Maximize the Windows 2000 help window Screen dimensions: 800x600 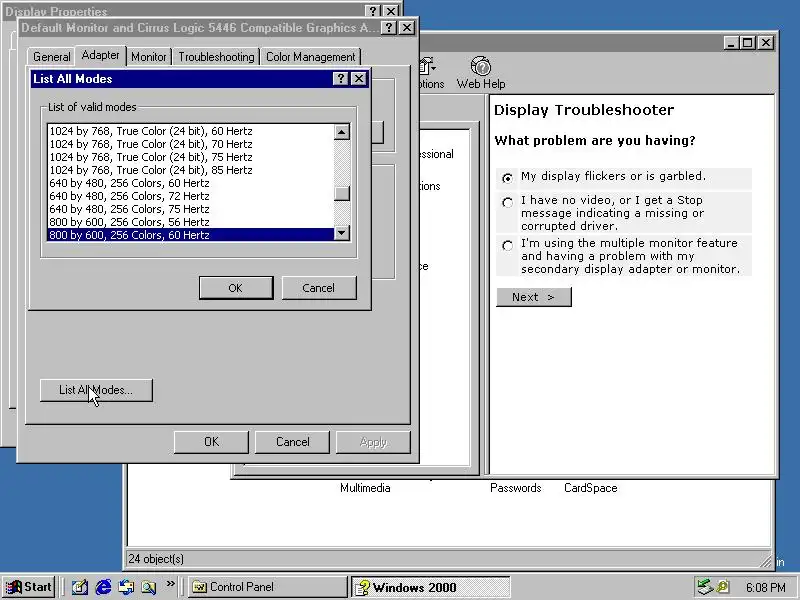click(748, 43)
